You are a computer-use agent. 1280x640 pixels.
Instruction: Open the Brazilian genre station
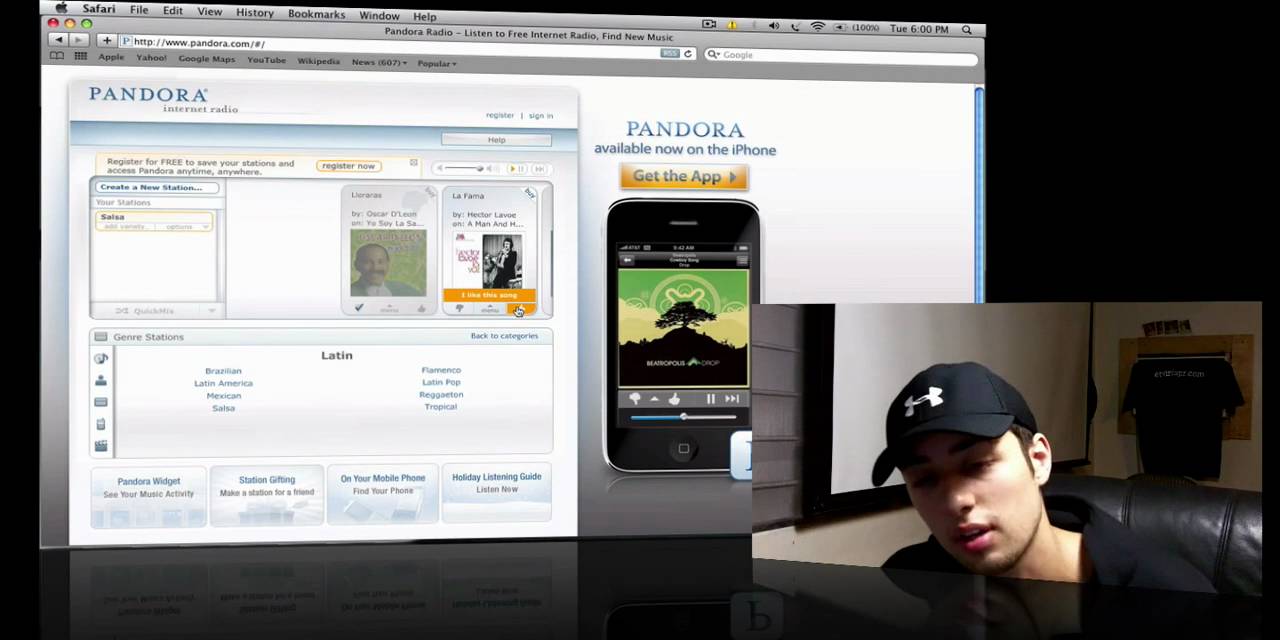(x=223, y=371)
